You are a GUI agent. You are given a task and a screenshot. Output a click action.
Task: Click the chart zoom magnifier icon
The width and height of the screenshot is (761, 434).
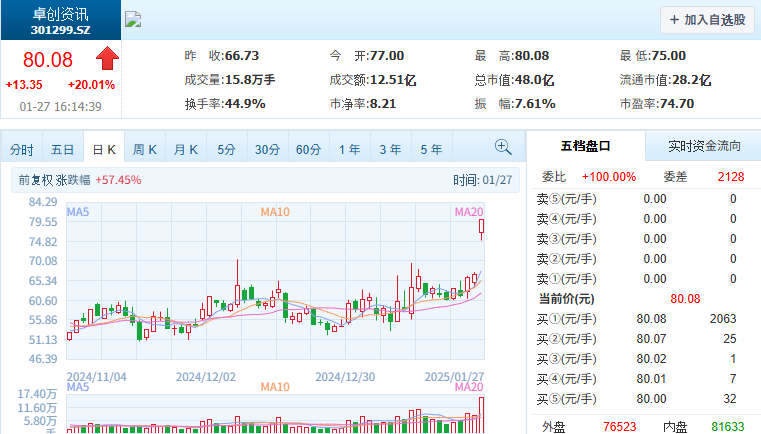click(503, 147)
